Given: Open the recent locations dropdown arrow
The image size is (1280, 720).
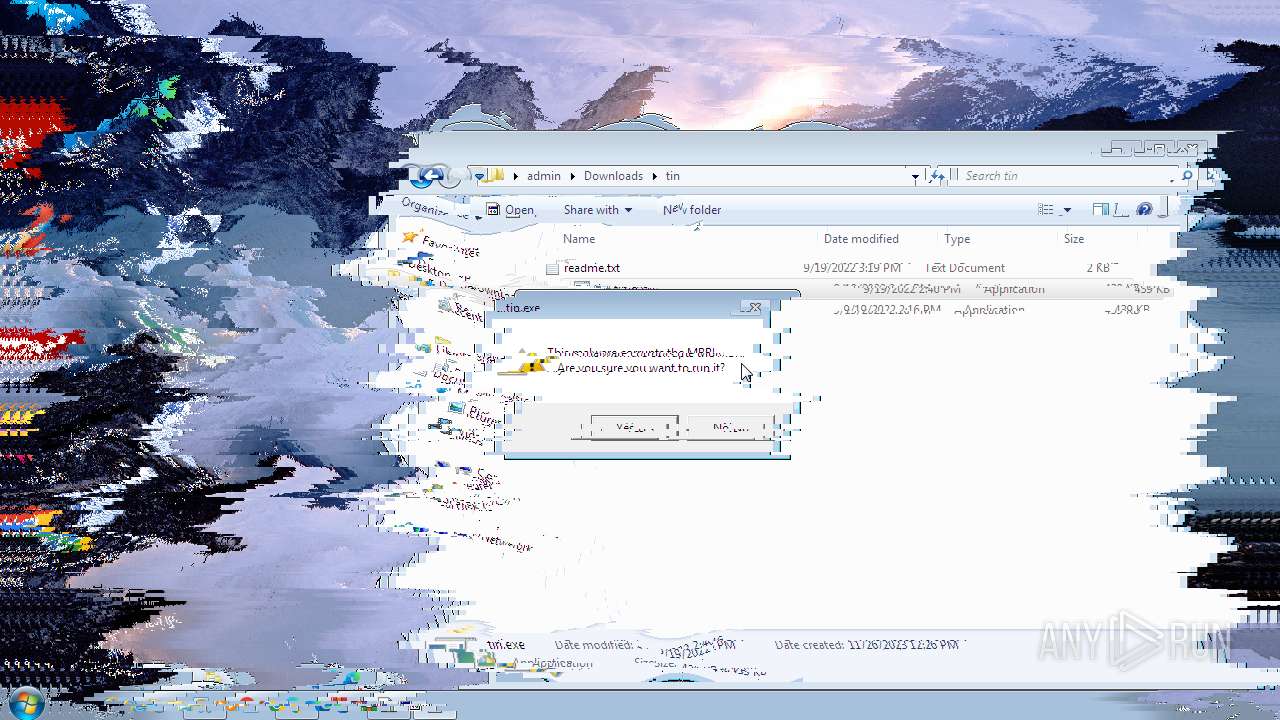Looking at the screenshot, I should 479,176.
